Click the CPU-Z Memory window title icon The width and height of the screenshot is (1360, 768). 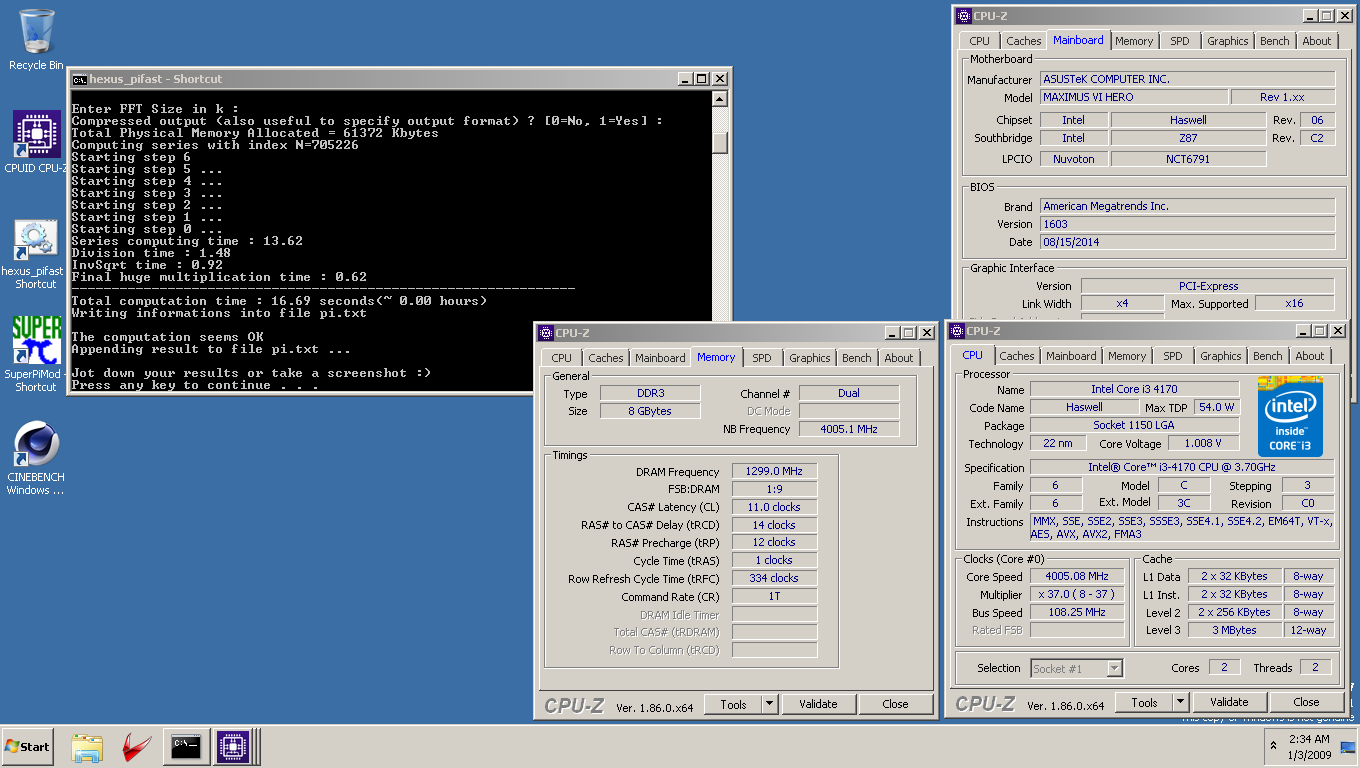(x=545, y=333)
